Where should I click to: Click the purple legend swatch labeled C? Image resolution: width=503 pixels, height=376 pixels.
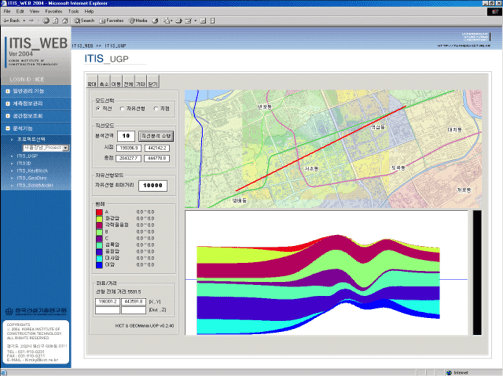coord(99,239)
